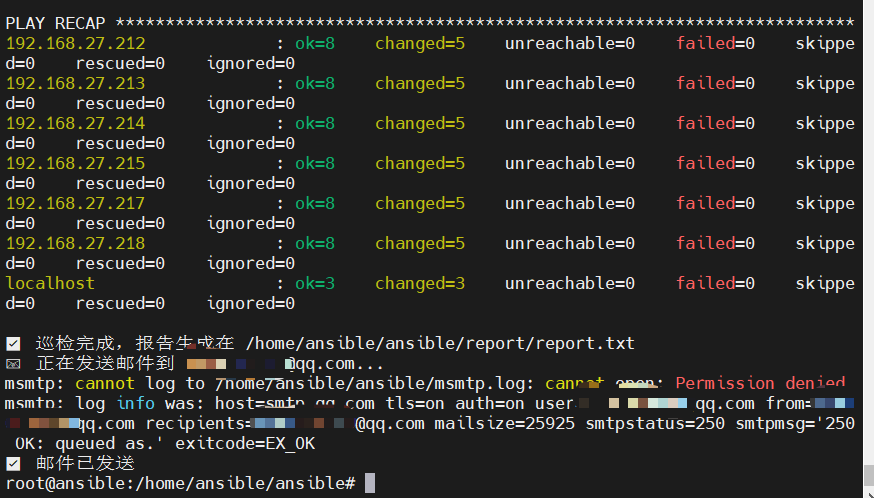Click the envelope icon before 正在发送邮件到
This screenshot has height=498, width=874.
click(13, 364)
